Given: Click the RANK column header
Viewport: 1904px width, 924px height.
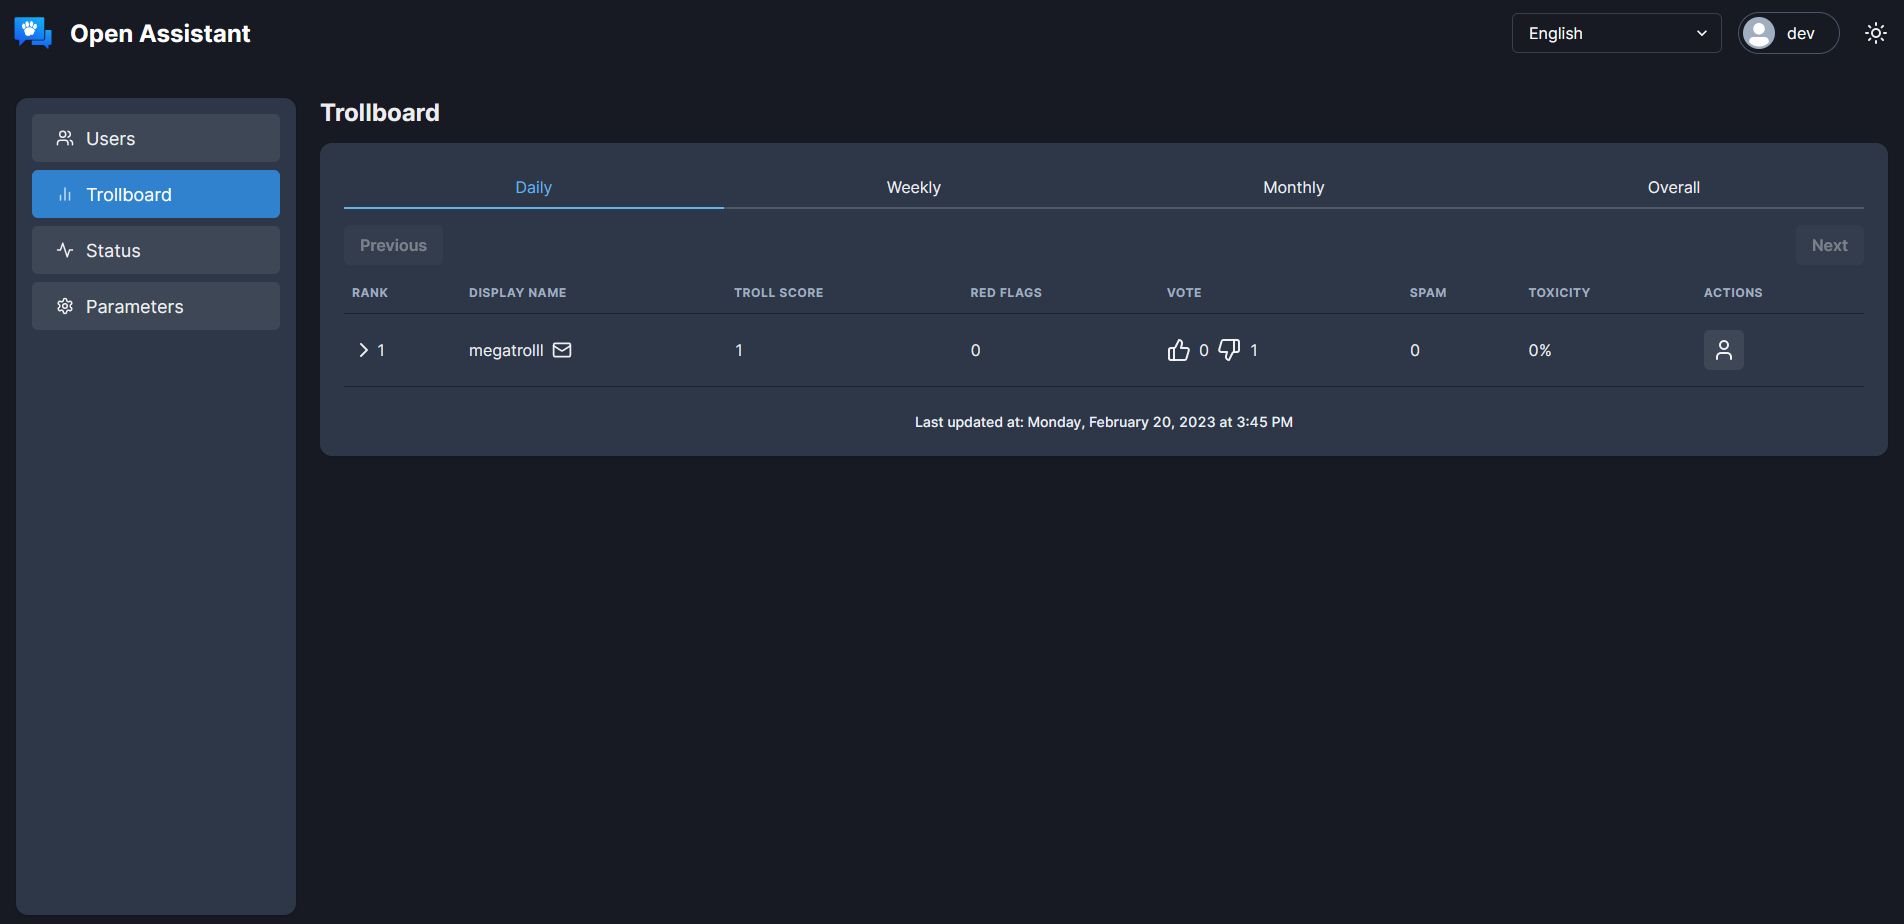Looking at the screenshot, I should click(370, 293).
